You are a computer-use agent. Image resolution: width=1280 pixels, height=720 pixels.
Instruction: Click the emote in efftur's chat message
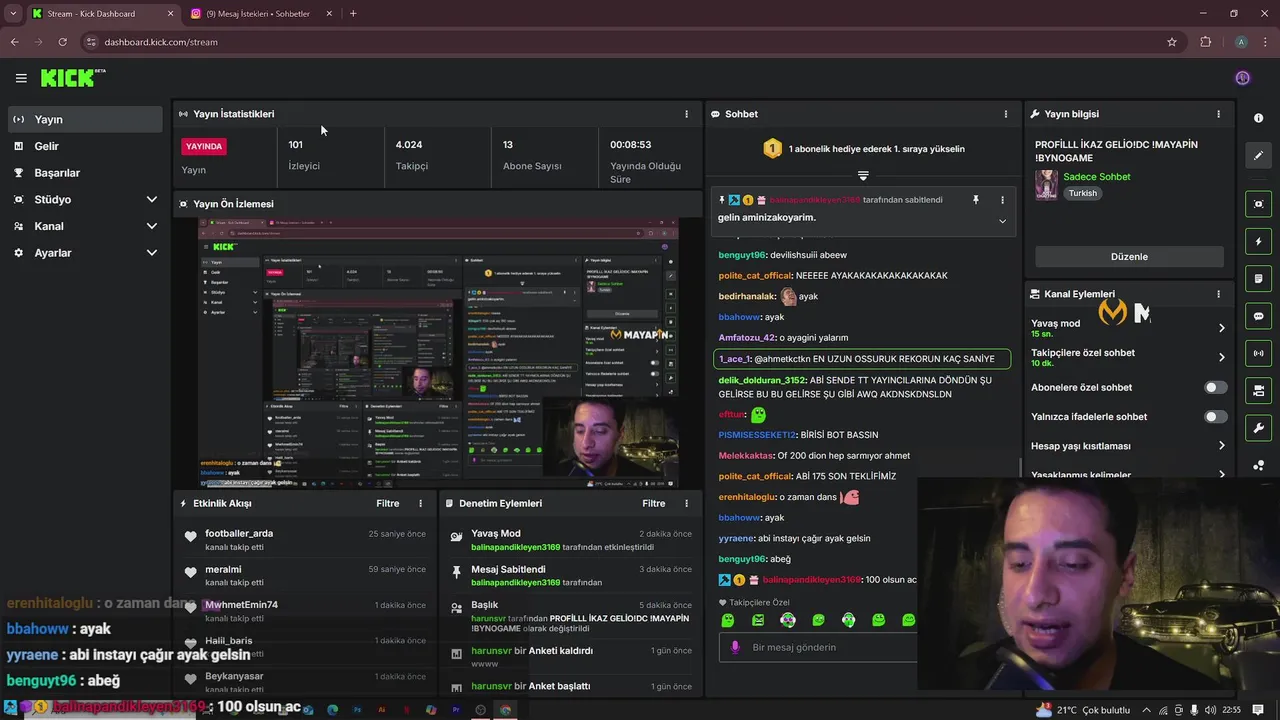[759, 415]
